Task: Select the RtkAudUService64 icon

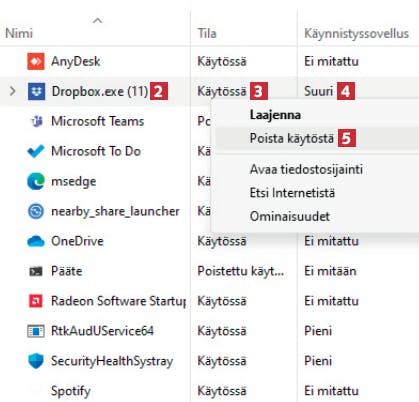Action: pyautogui.click(x=36, y=331)
